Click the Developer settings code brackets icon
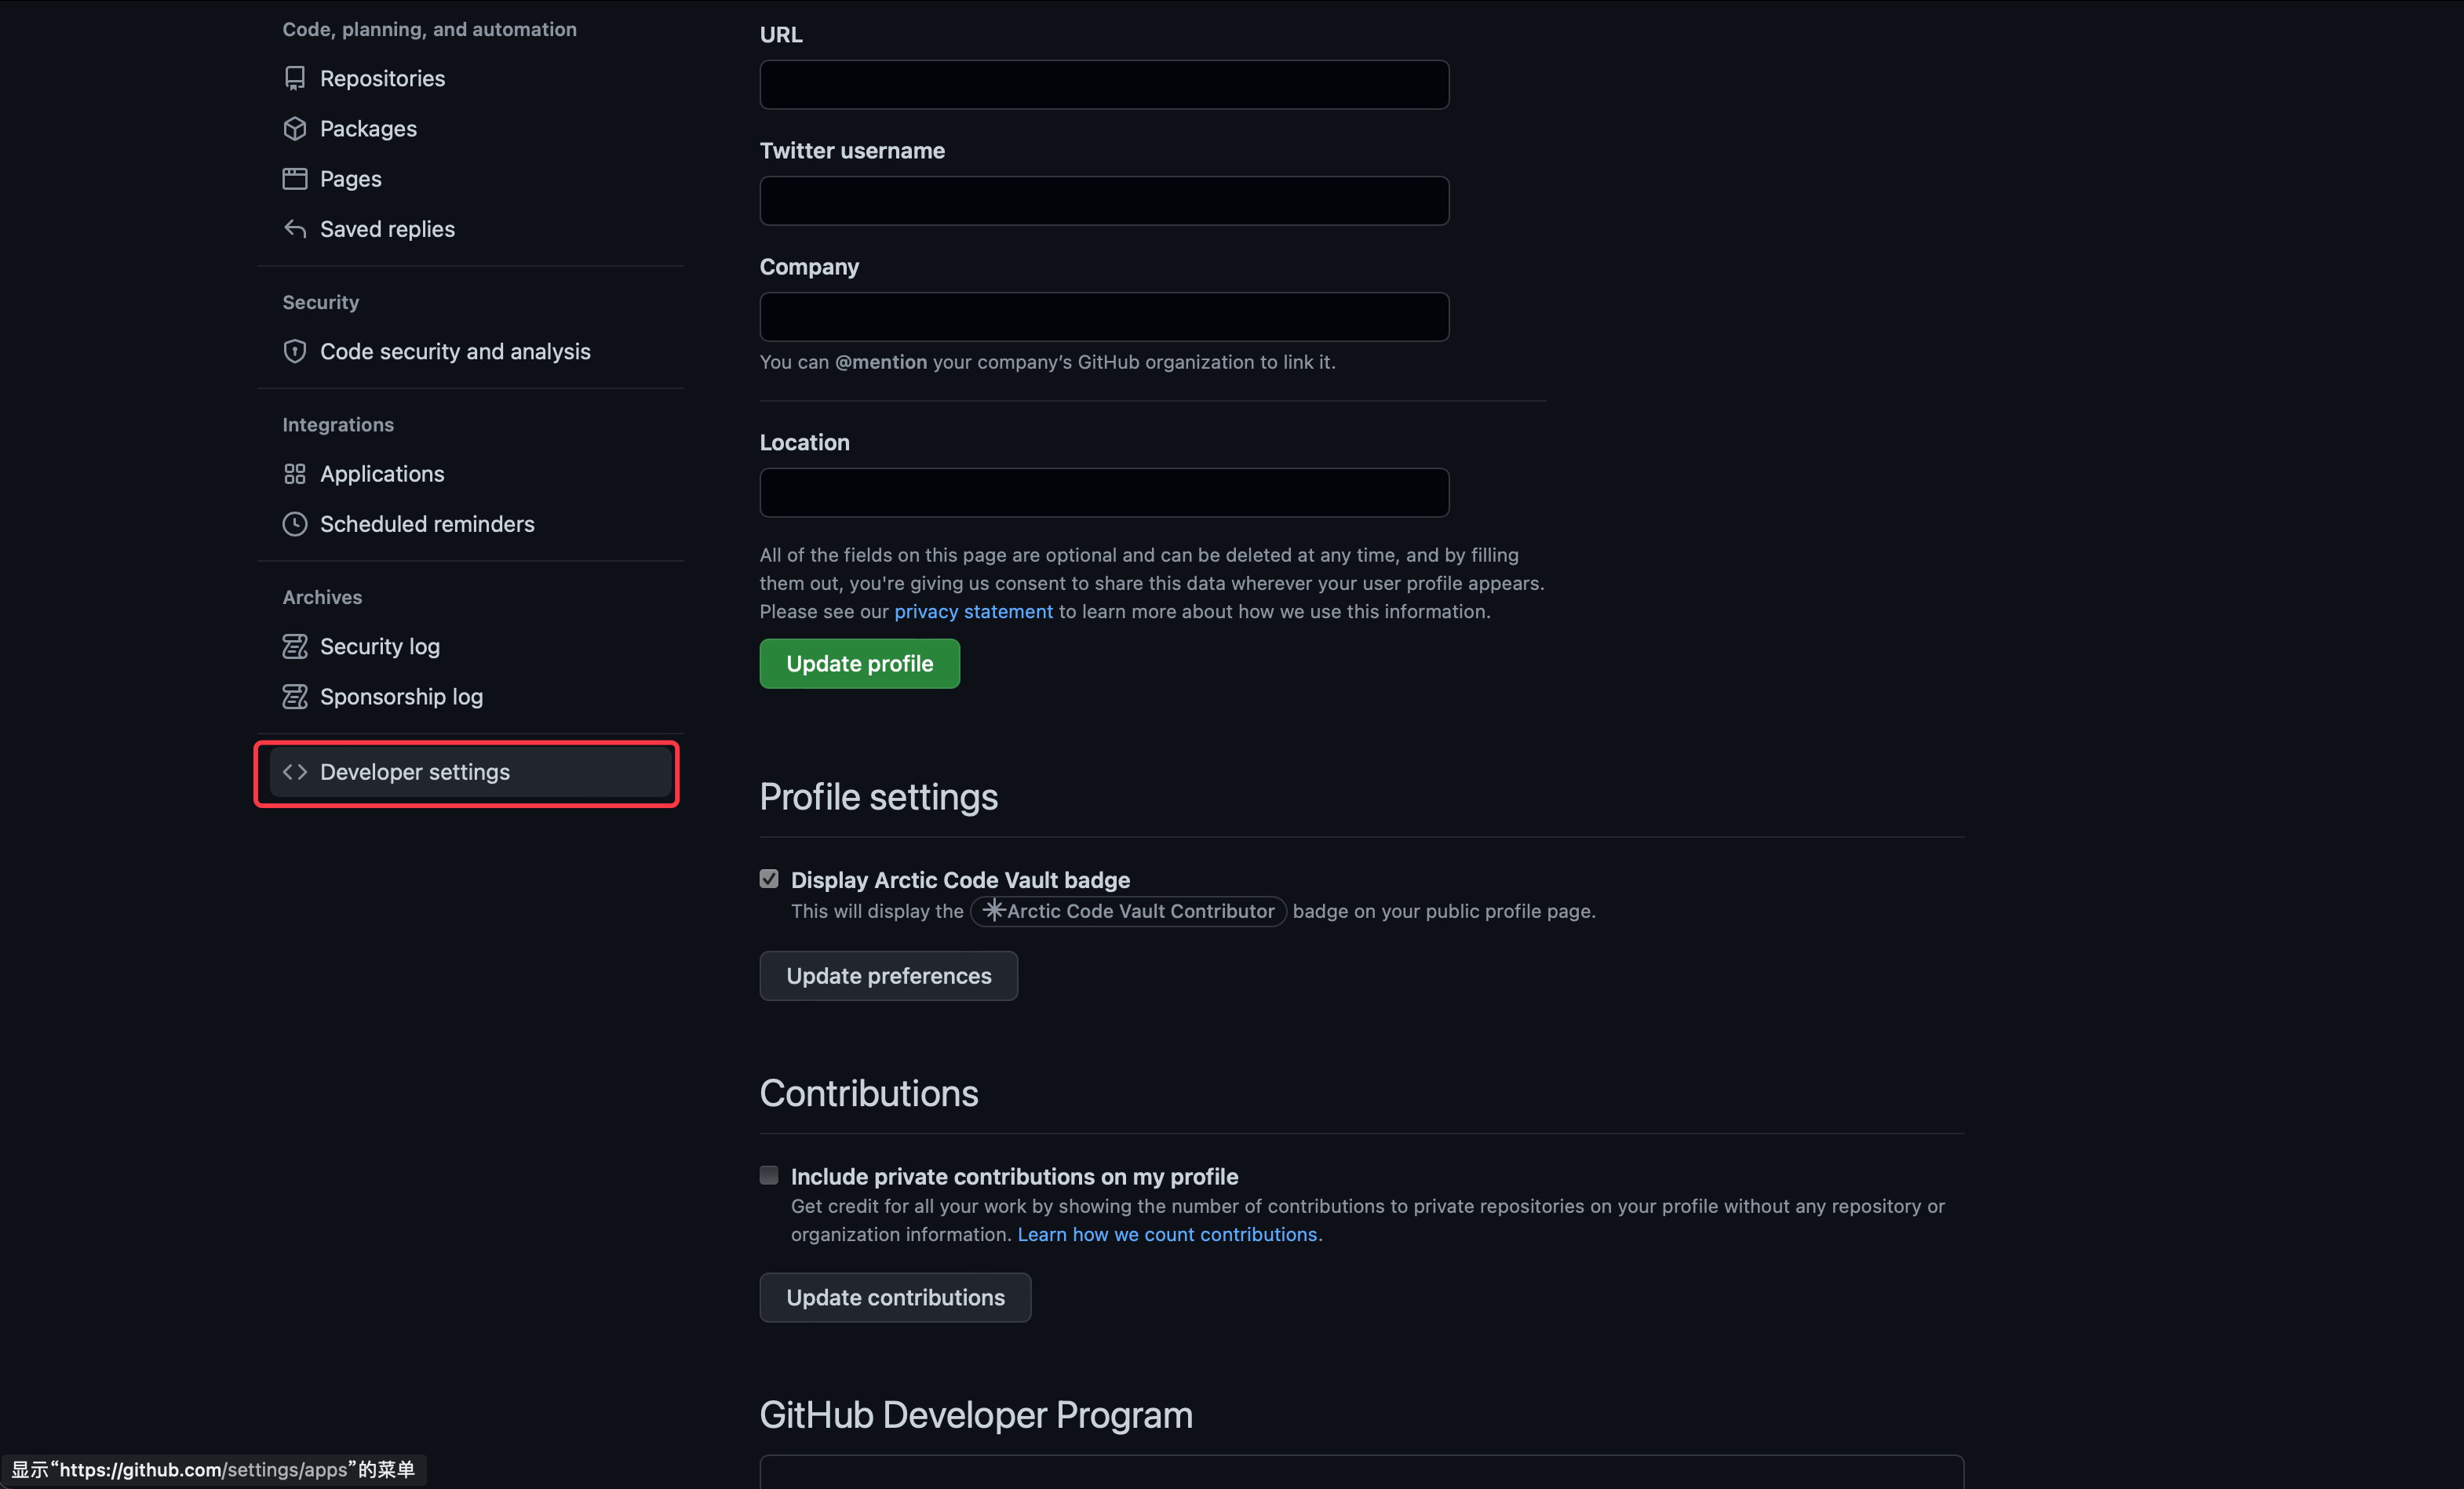 pos(294,772)
